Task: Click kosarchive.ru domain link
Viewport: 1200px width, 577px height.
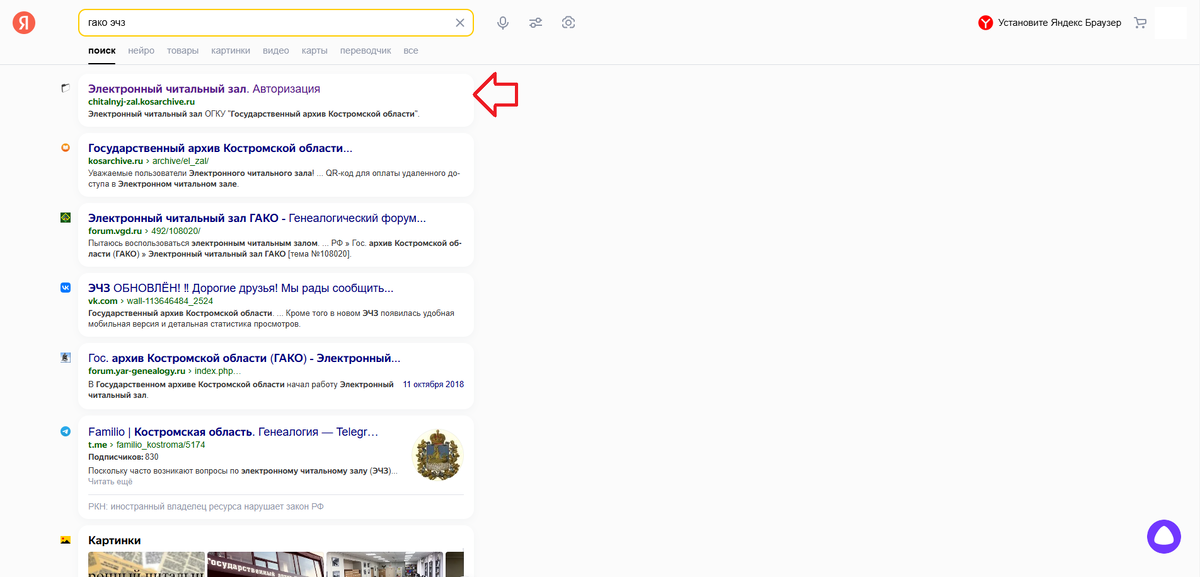Action: (x=116, y=161)
